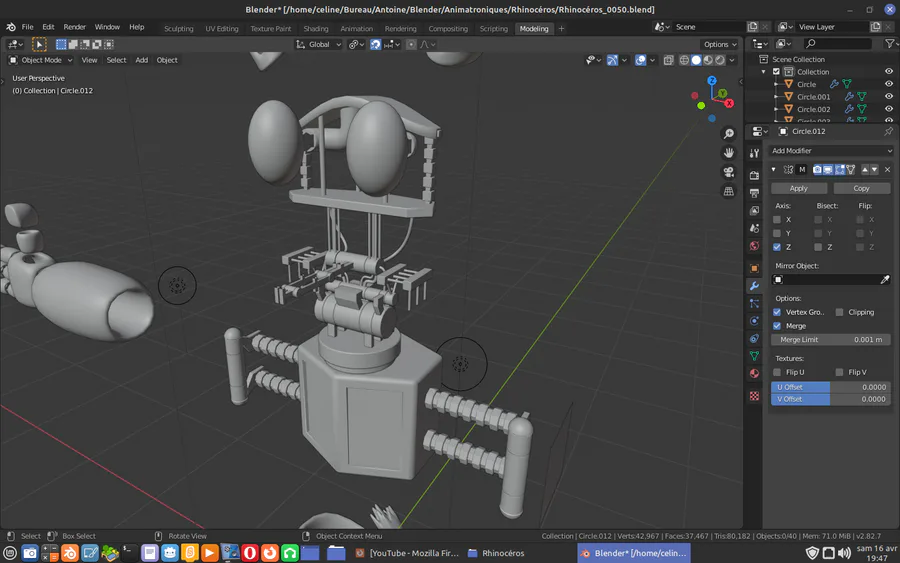
Task: Click Copy on the Mirror modifier
Action: click(x=861, y=188)
